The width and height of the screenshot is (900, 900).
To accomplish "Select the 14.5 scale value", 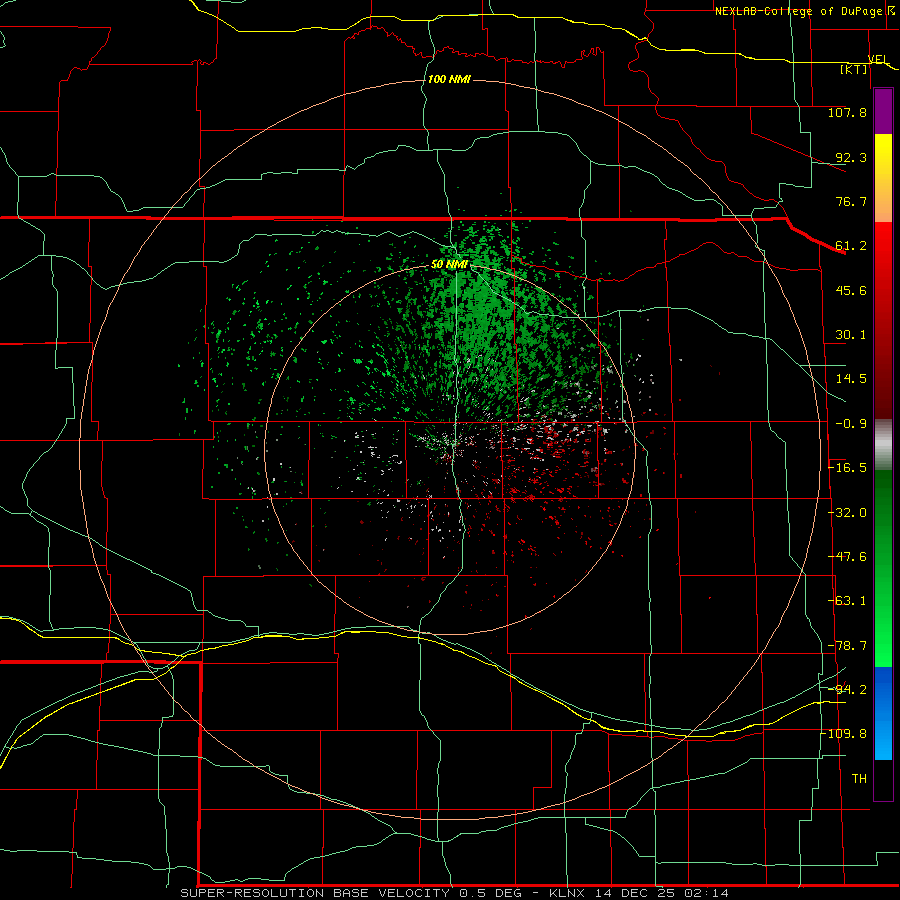I will pyautogui.click(x=851, y=379).
